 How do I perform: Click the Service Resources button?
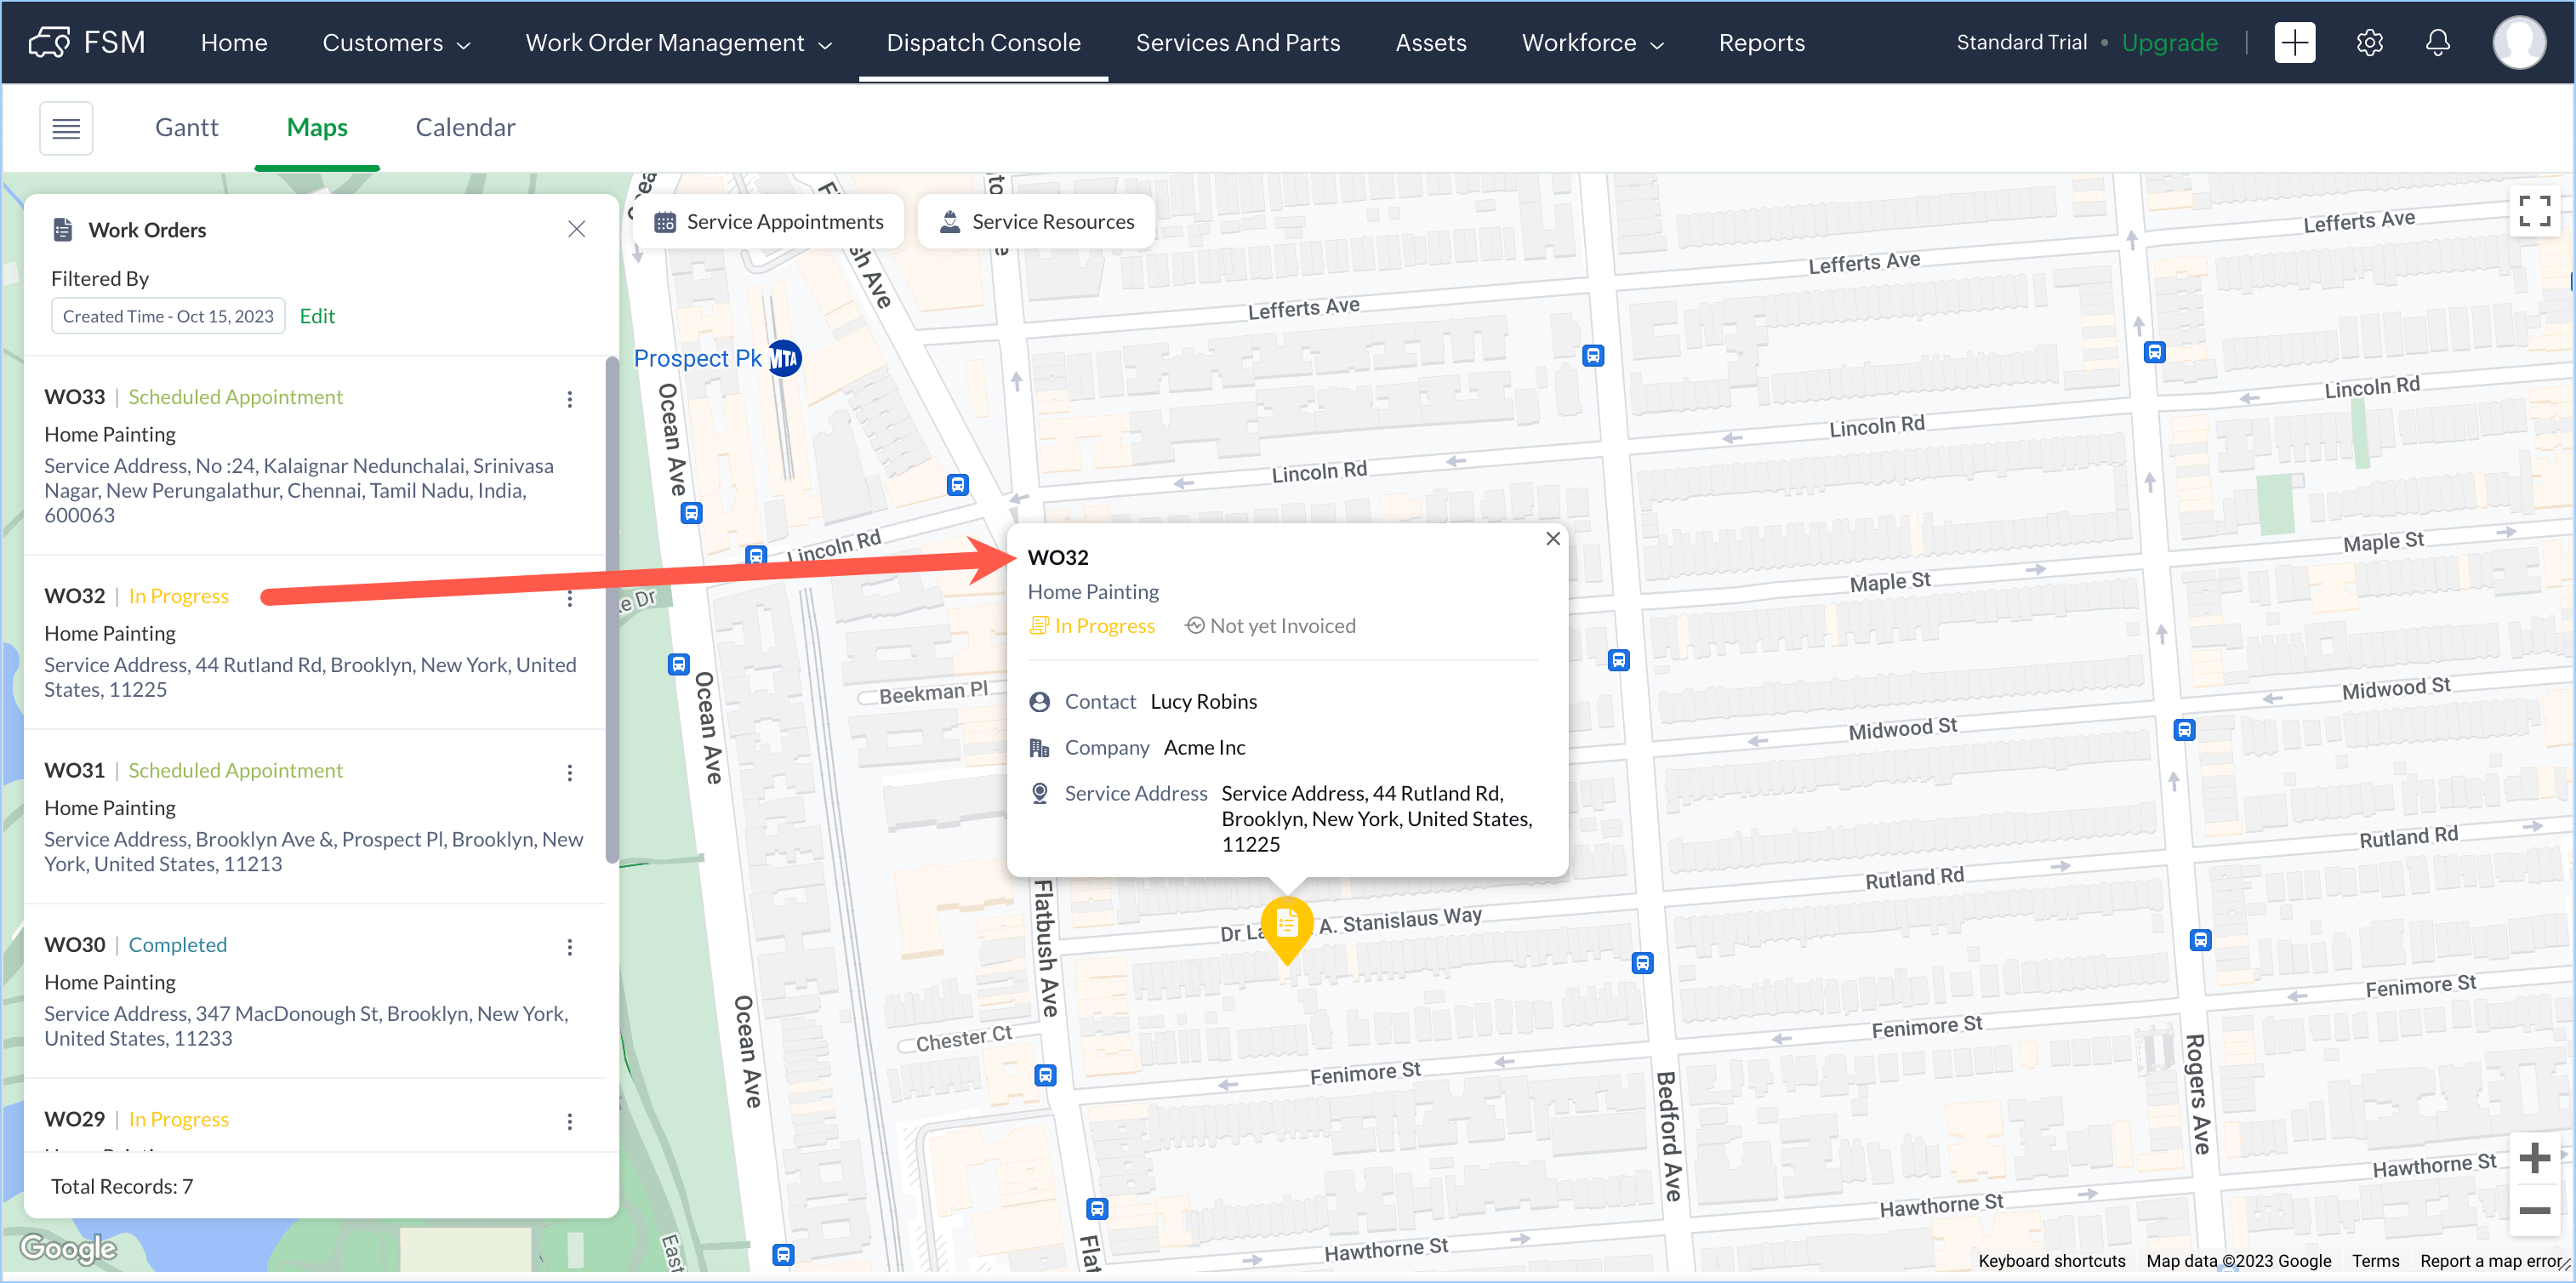(x=1036, y=222)
